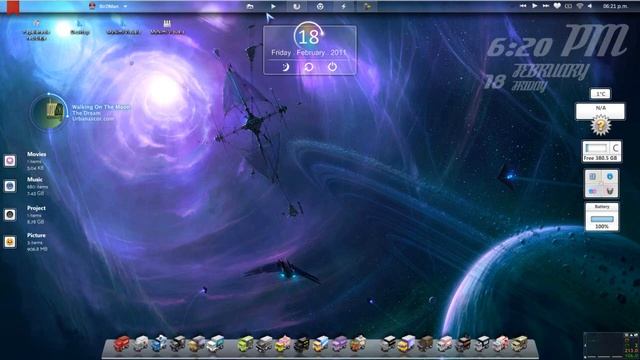
Task: Click the red bookmark tab in top-left corner
Action: coord(13,7)
